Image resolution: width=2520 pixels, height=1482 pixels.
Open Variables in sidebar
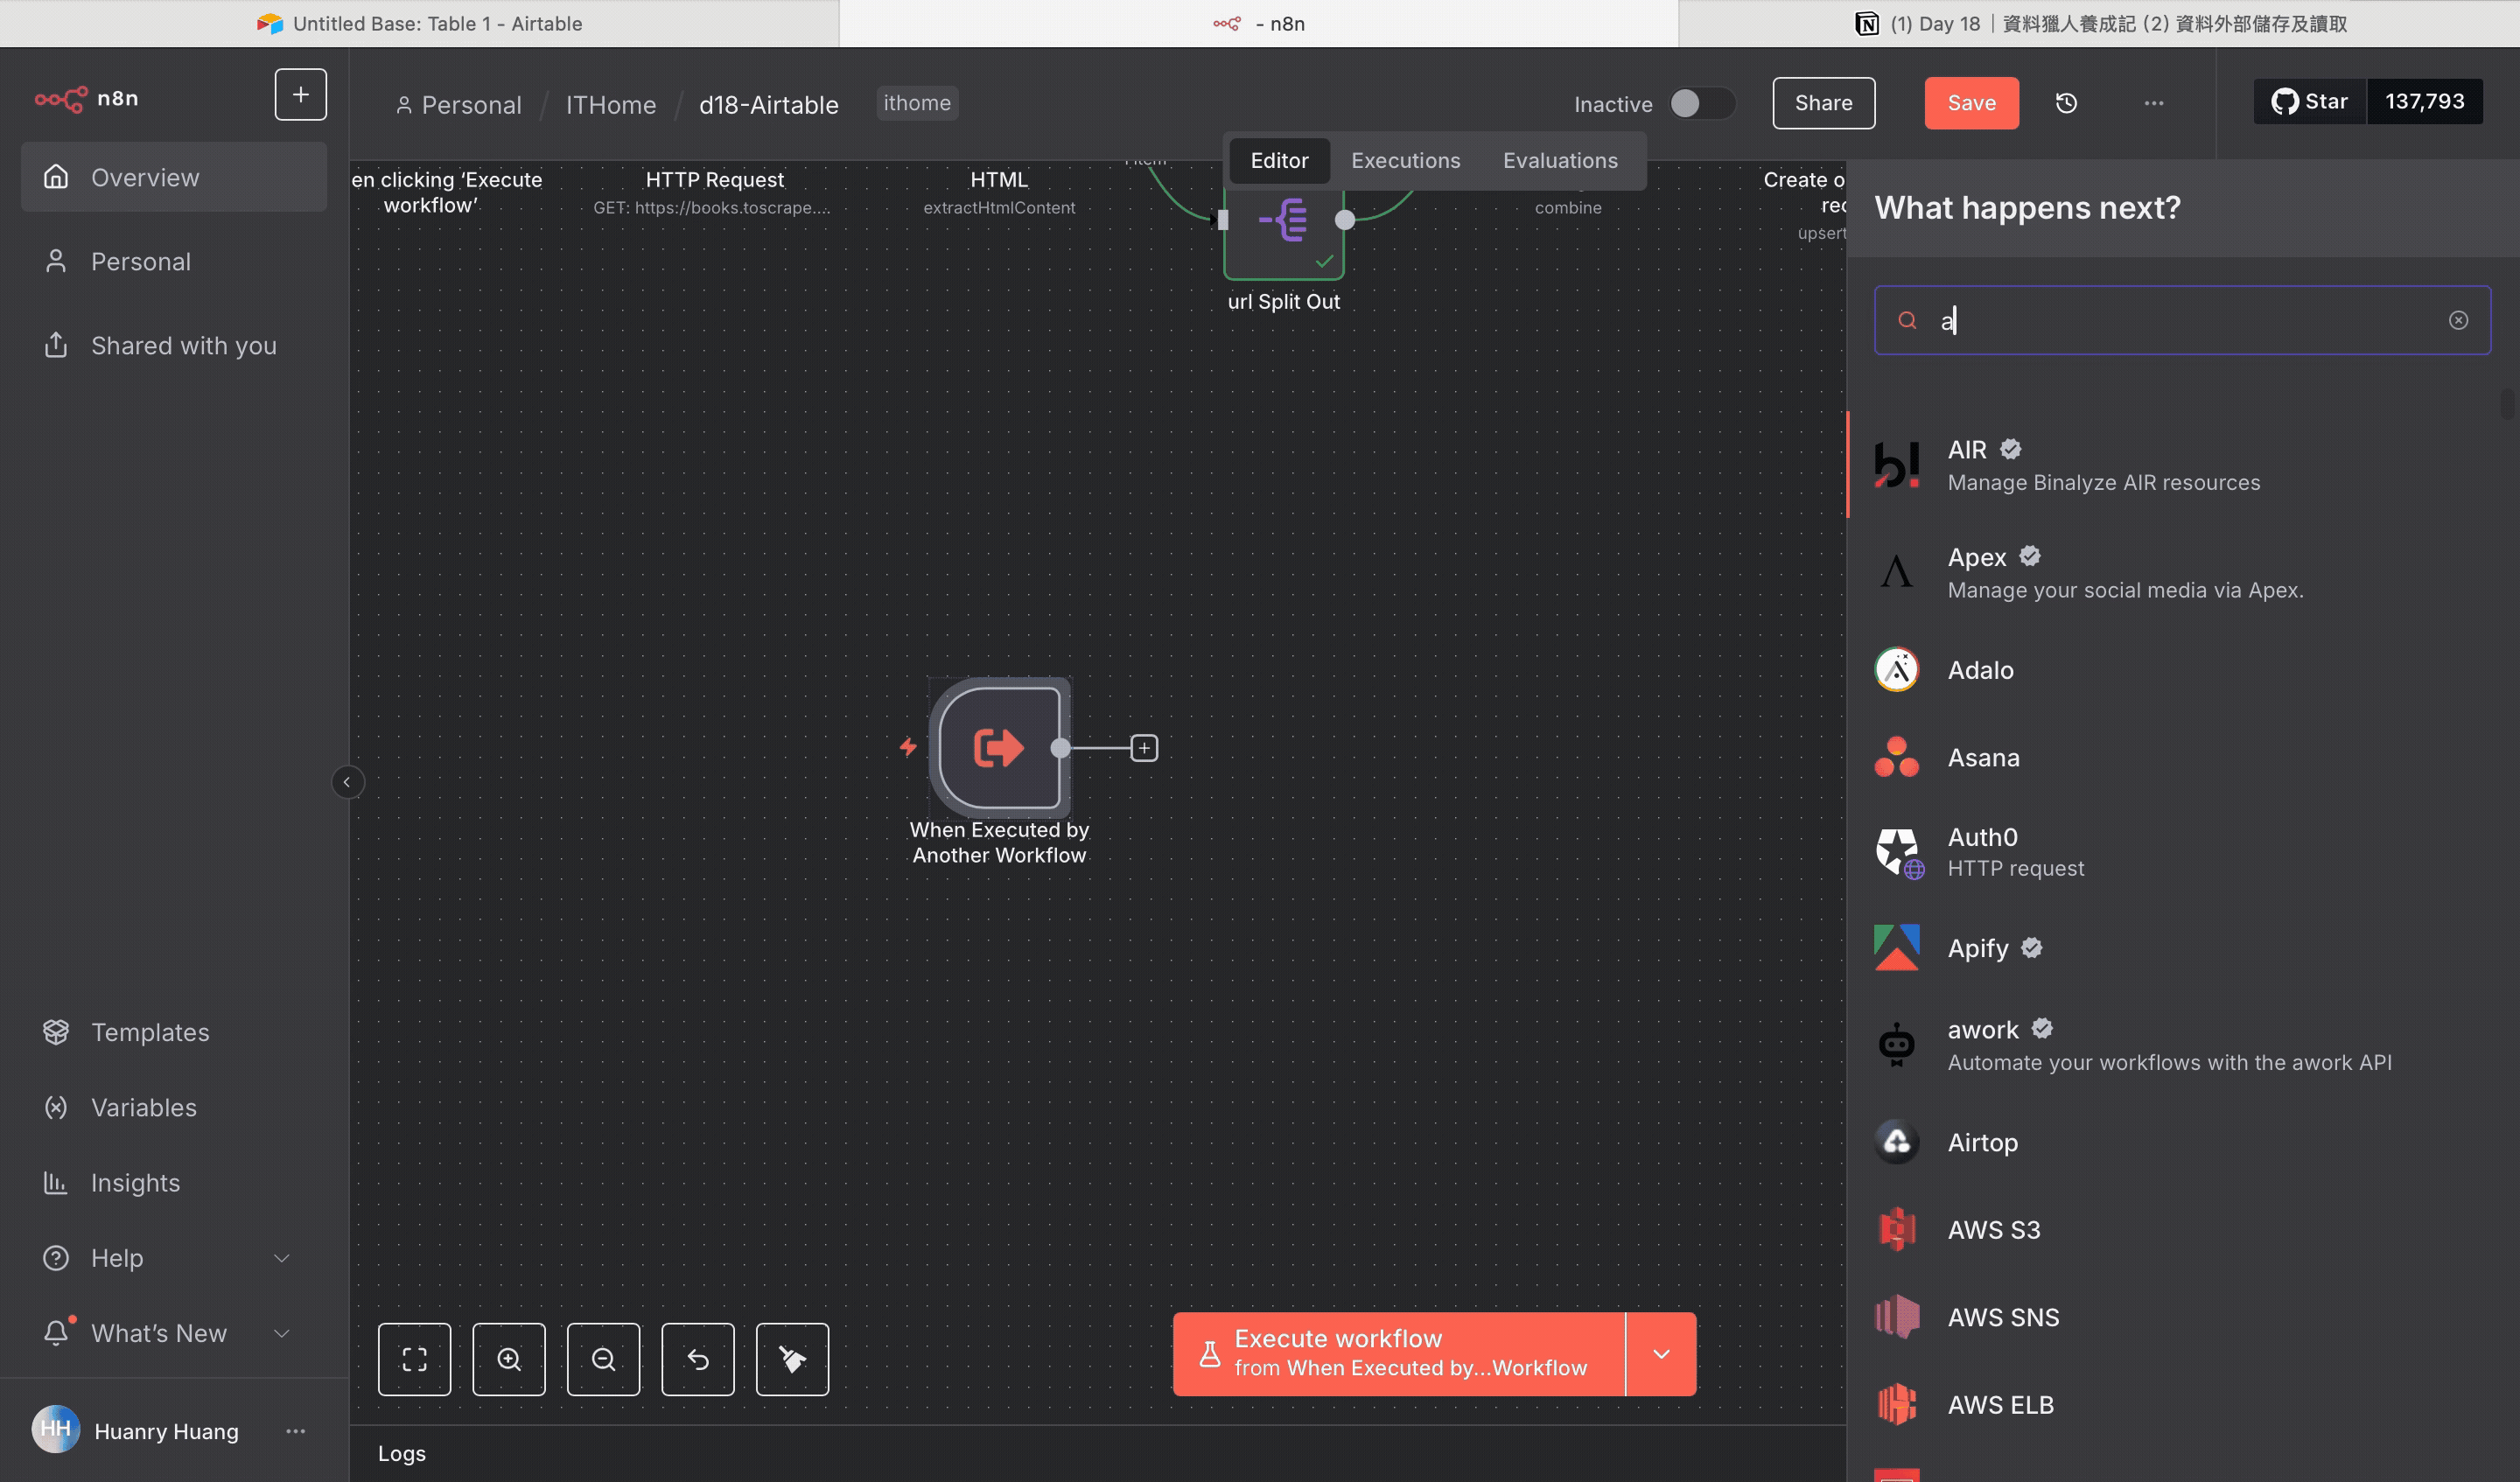coord(174,1107)
